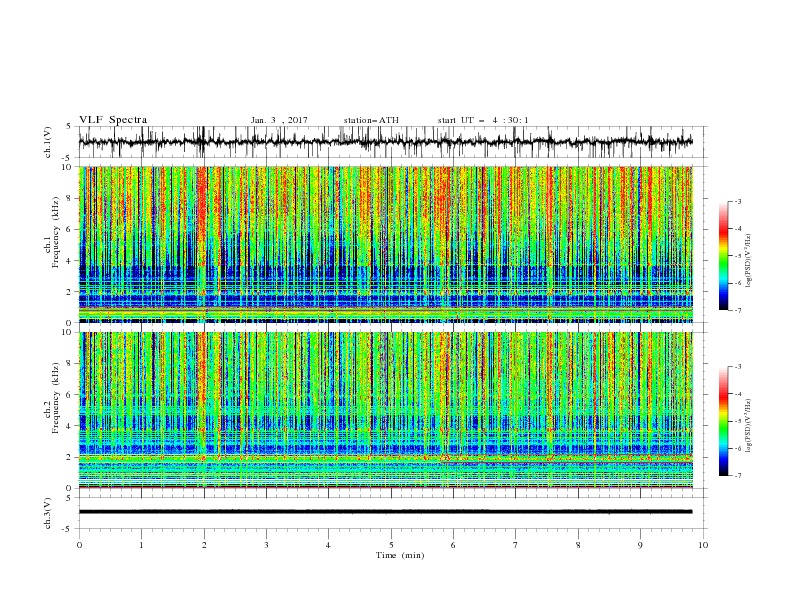Click the "ch.3(V)" waveform axis label
The width and height of the screenshot is (792, 612).
click(48, 513)
